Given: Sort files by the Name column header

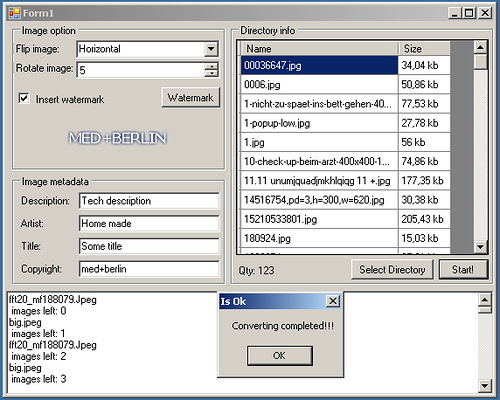Looking at the screenshot, I should click(319, 49).
